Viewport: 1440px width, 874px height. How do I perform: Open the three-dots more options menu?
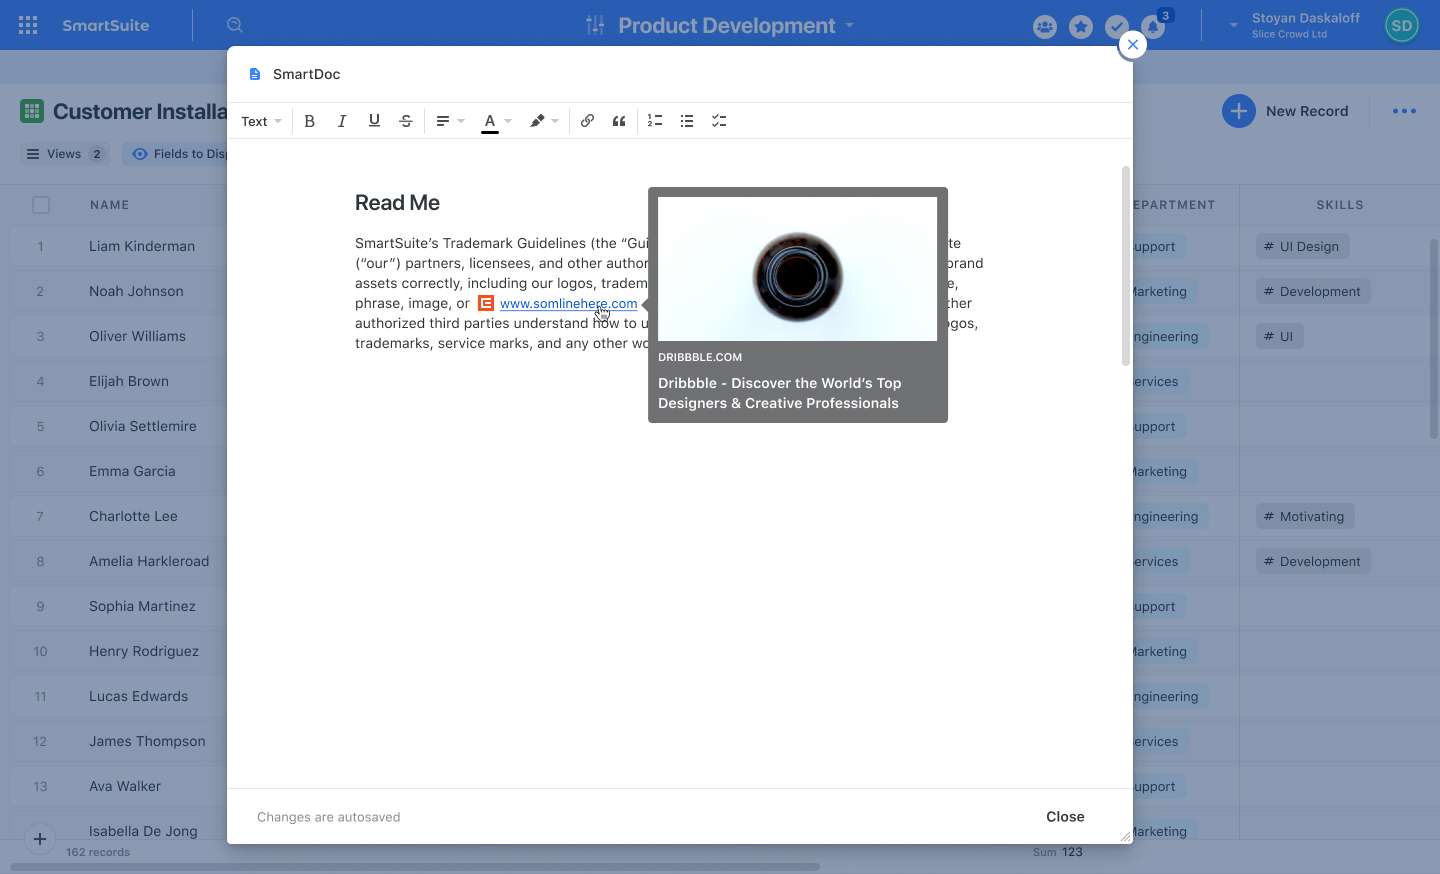click(x=1404, y=111)
